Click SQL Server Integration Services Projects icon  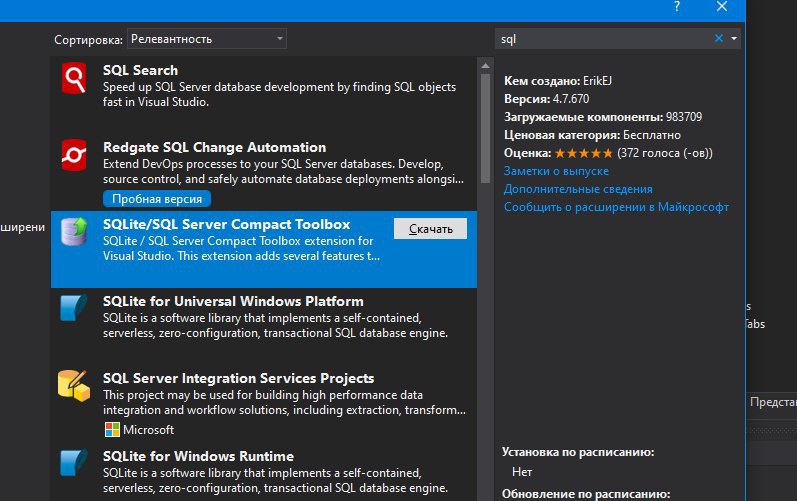[74, 386]
